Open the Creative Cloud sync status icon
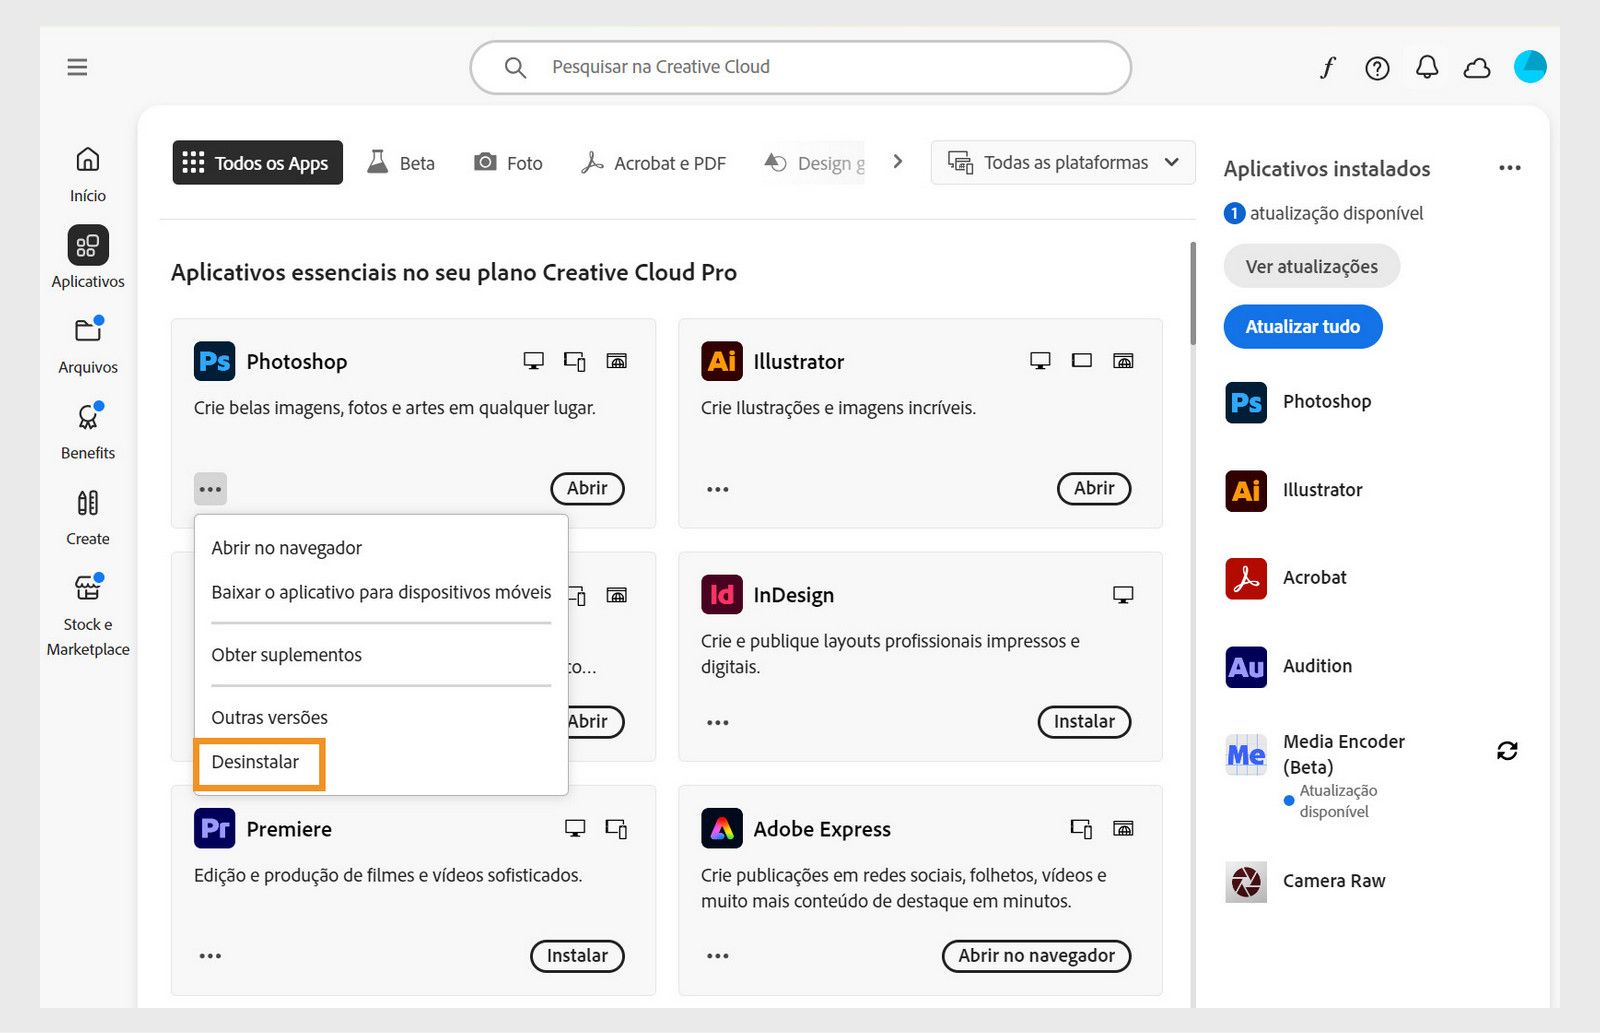The image size is (1600, 1033). (1477, 67)
